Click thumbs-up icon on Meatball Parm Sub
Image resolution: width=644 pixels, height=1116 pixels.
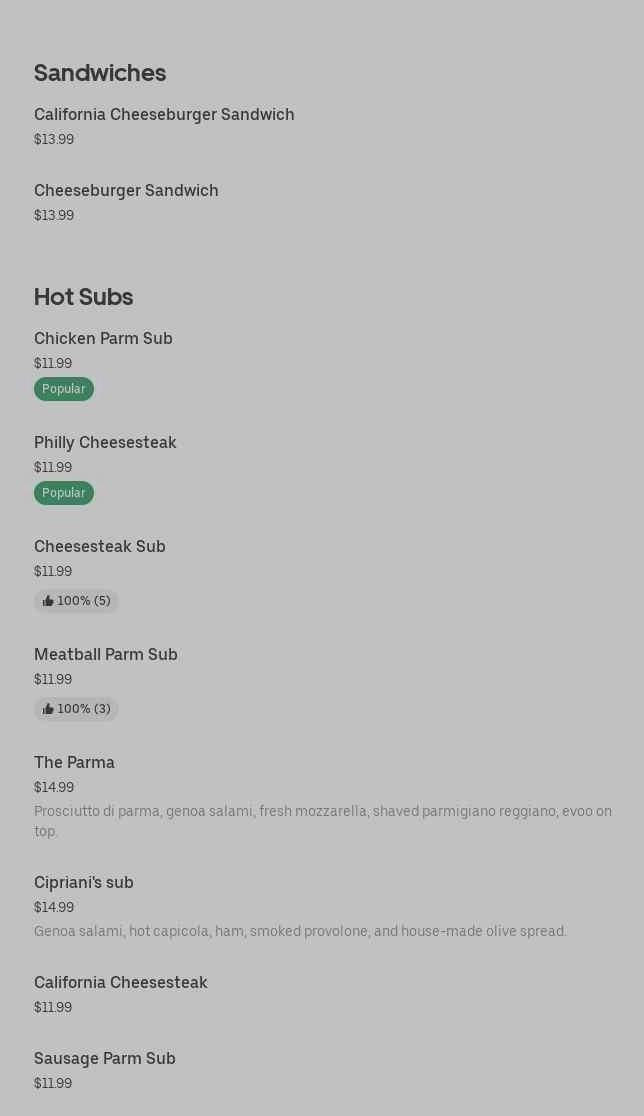[48, 709]
